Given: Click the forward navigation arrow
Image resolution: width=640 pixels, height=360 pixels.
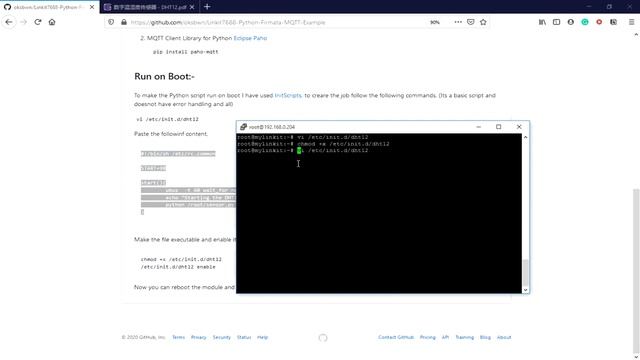Looking at the screenshot, I should tap(23, 22).
